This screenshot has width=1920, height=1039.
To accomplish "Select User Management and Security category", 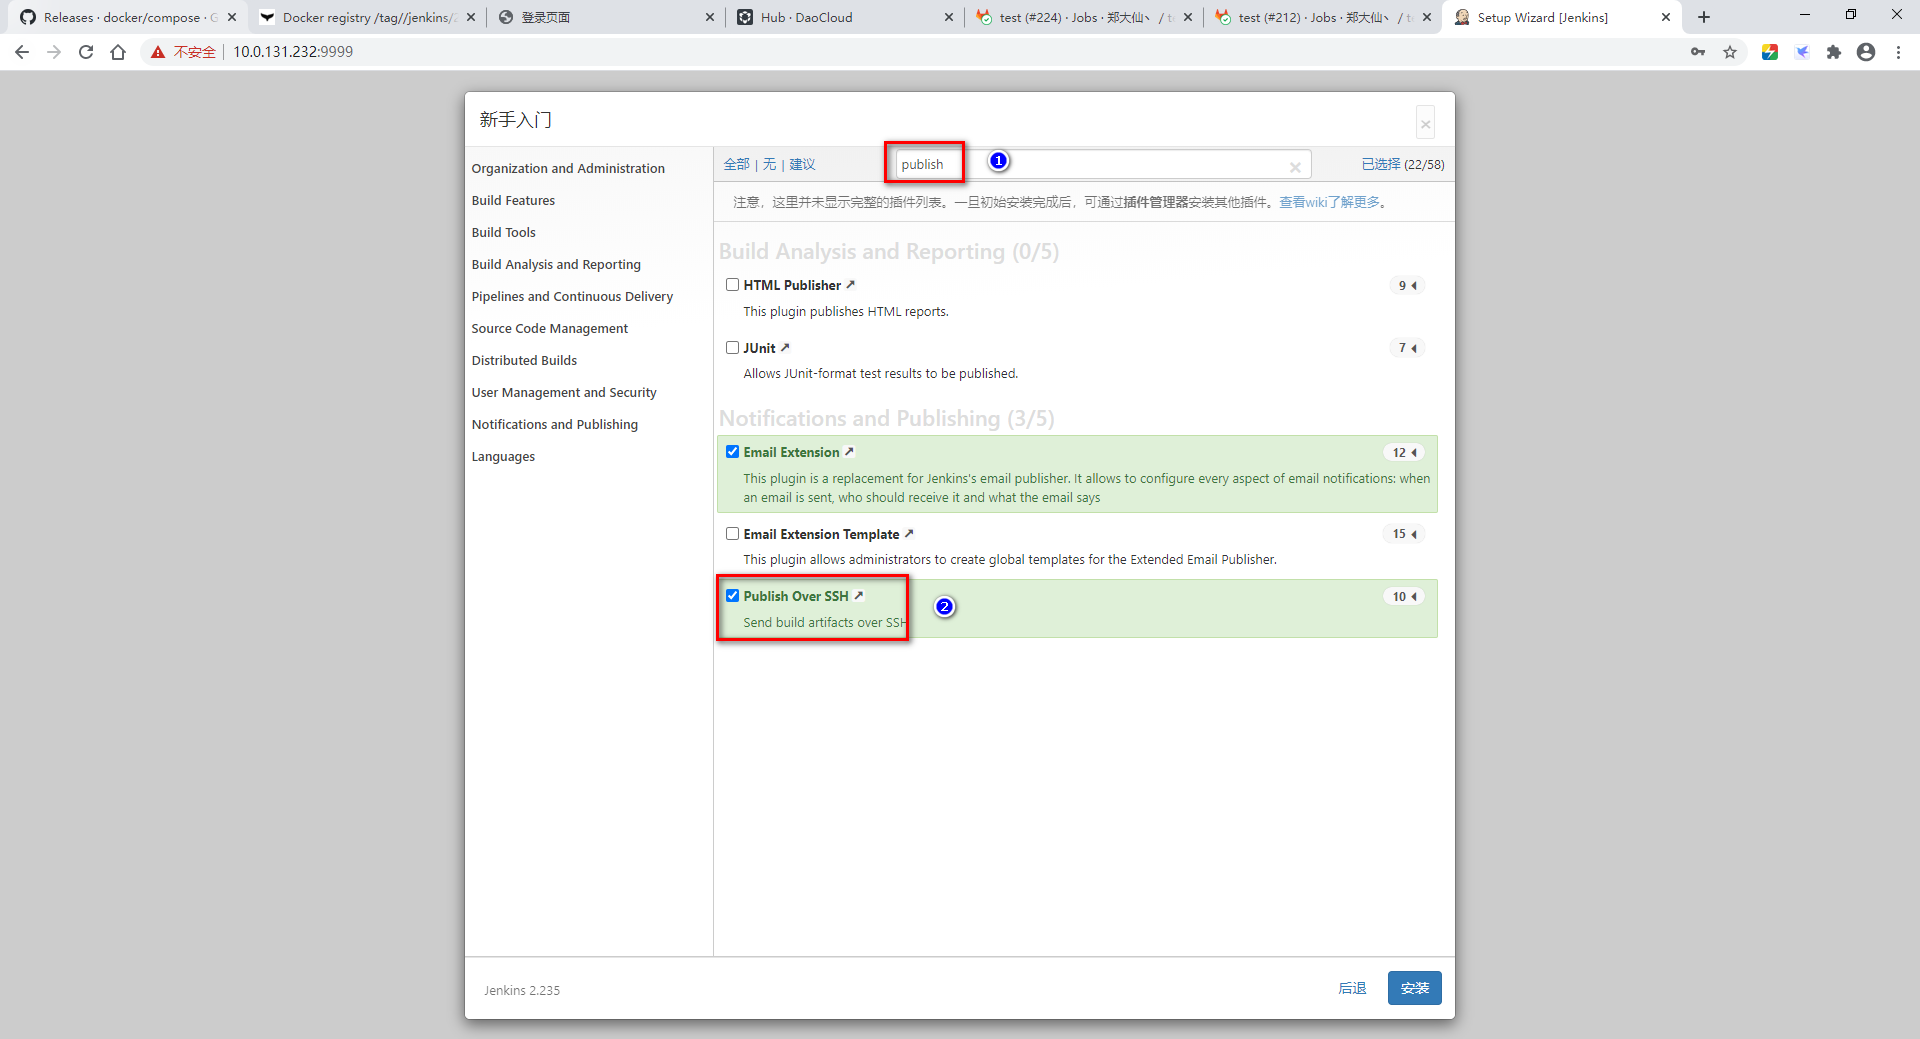I will click(x=564, y=392).
